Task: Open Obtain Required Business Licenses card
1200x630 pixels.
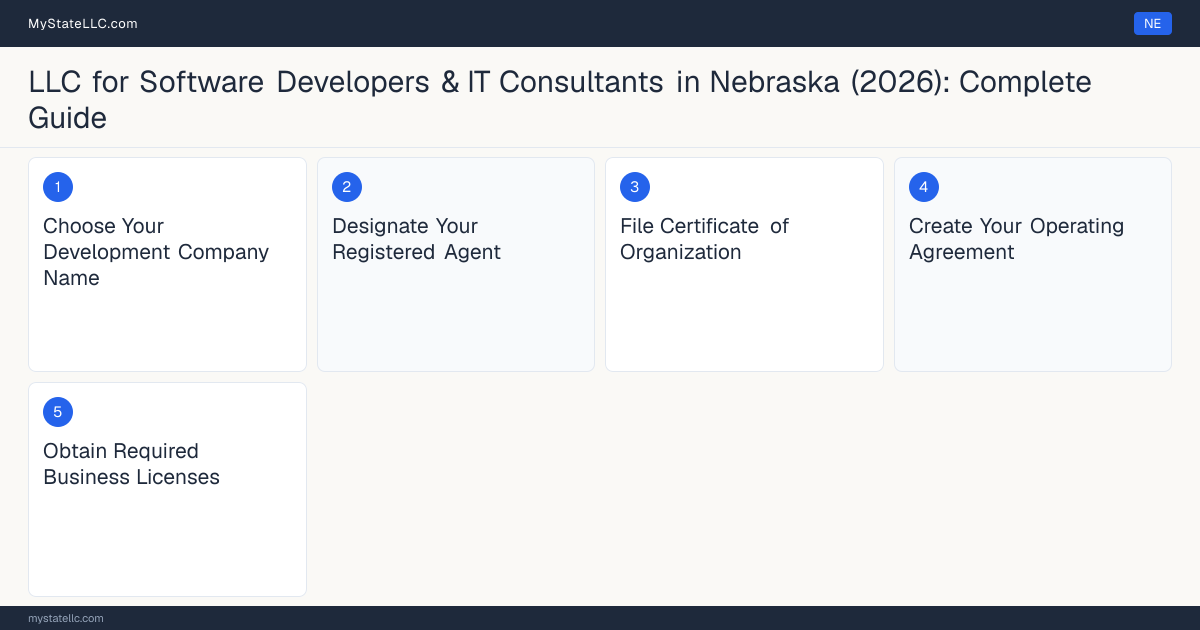Action: 167,490
